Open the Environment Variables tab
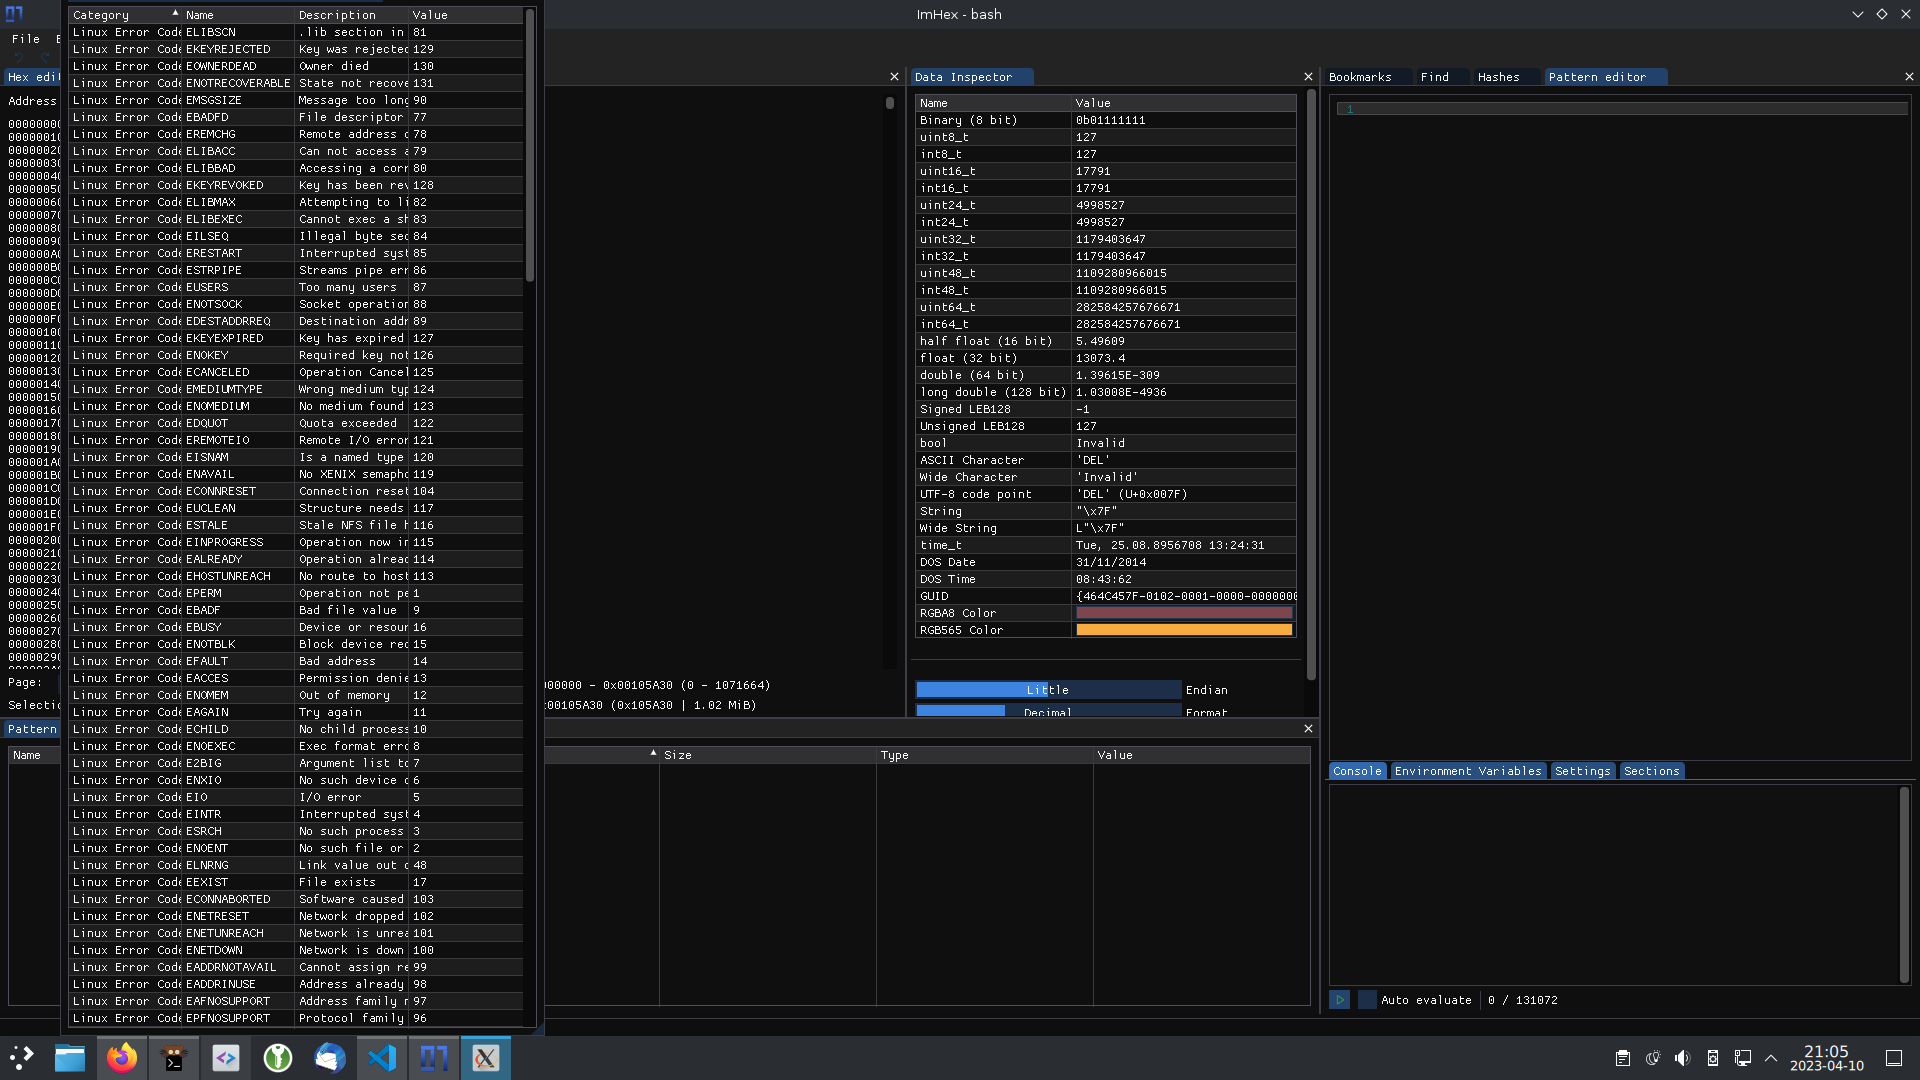Screen dimensions: 1920x1080 pyautogui.click(x=1467, y=771)
